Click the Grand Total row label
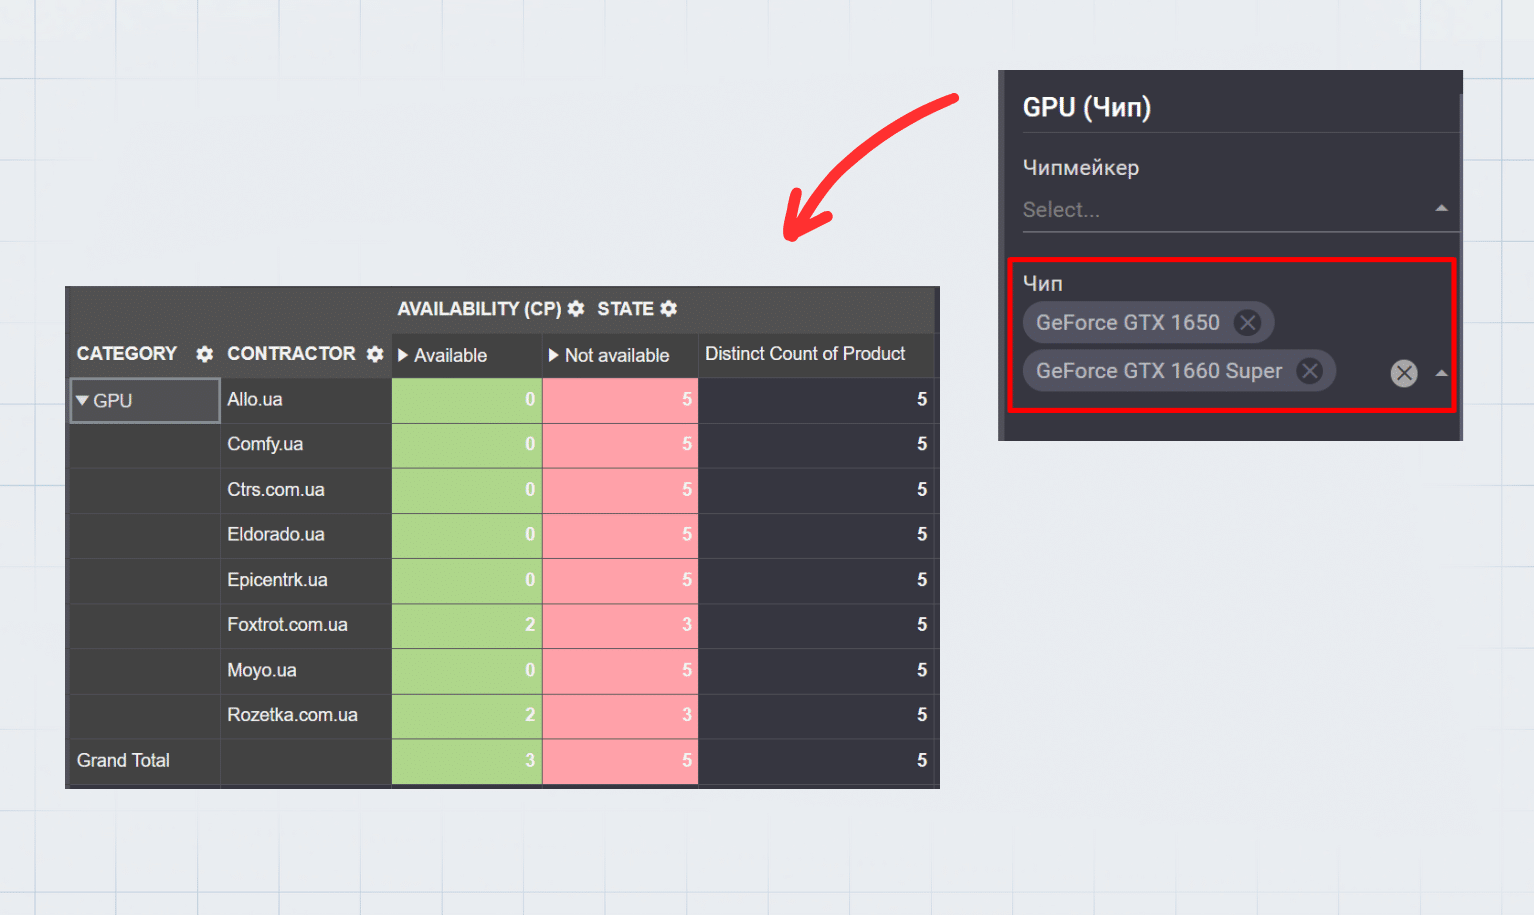This screenshot has width=1534, height=915. [x=123, y=761]
